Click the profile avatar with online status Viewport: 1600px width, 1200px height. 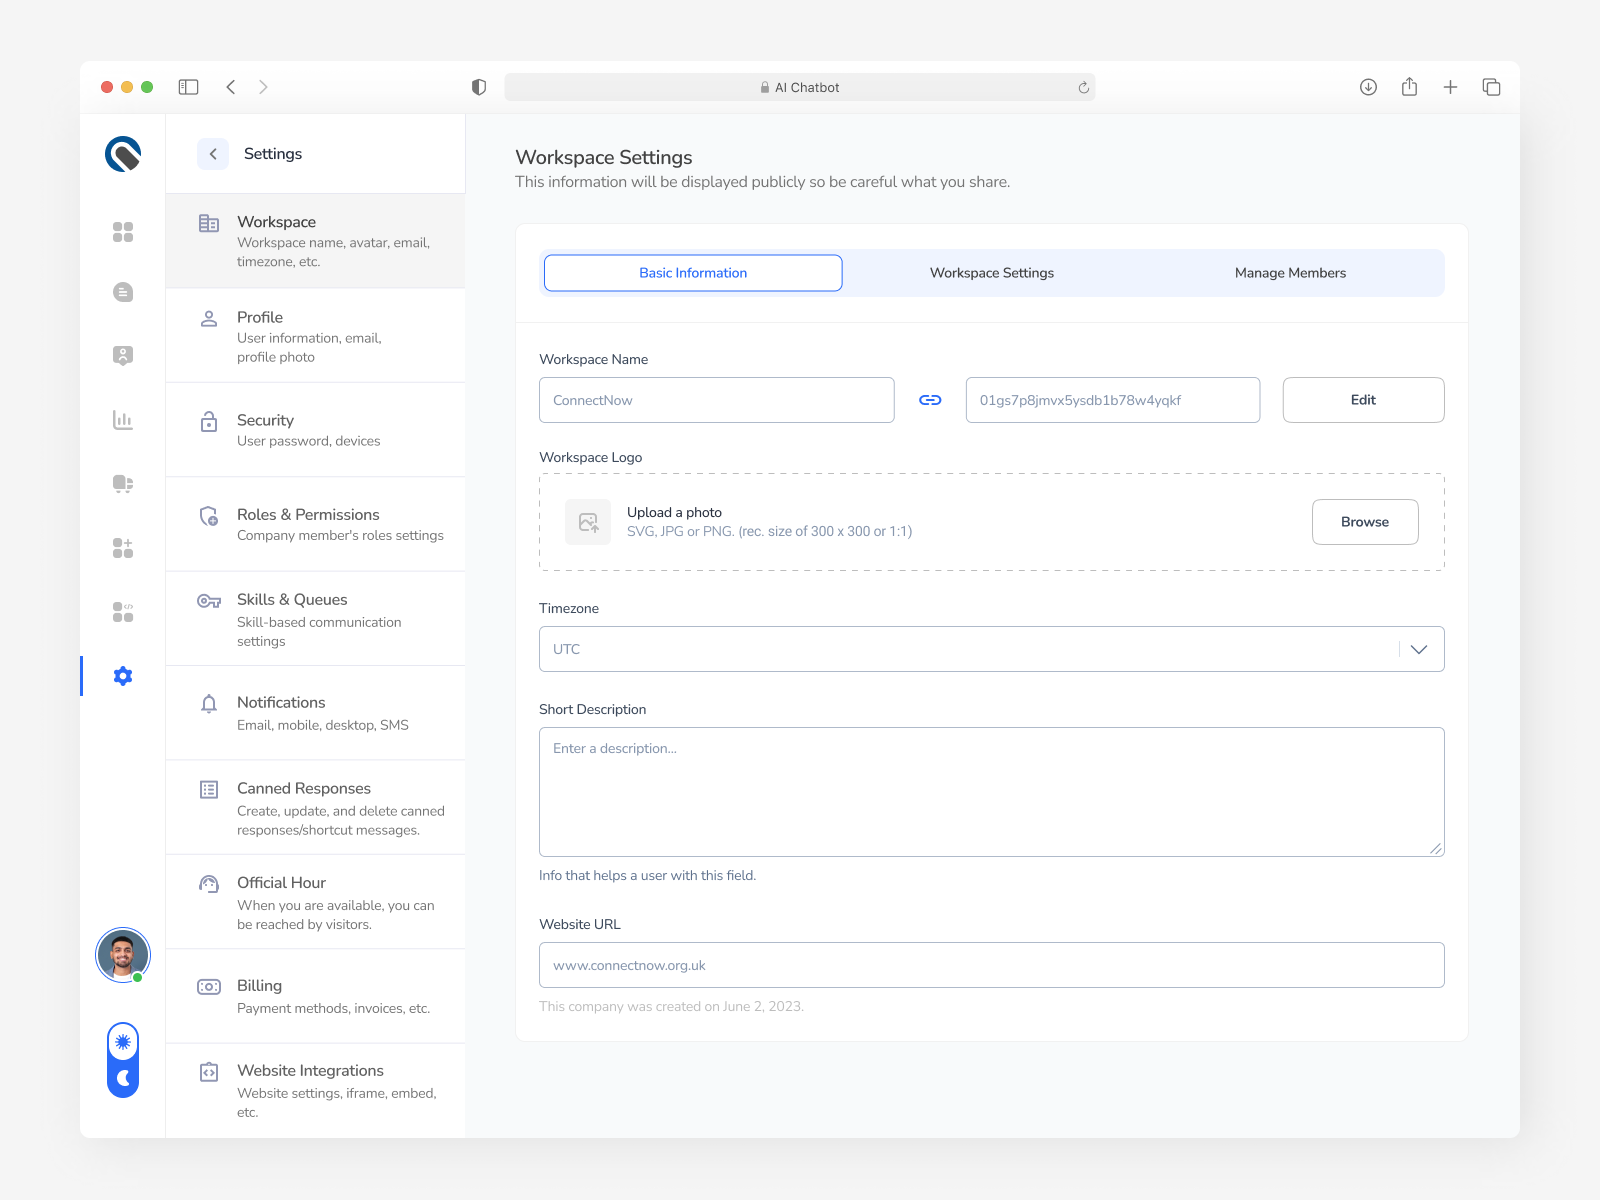pyautogui.click(x=122, y=954)
